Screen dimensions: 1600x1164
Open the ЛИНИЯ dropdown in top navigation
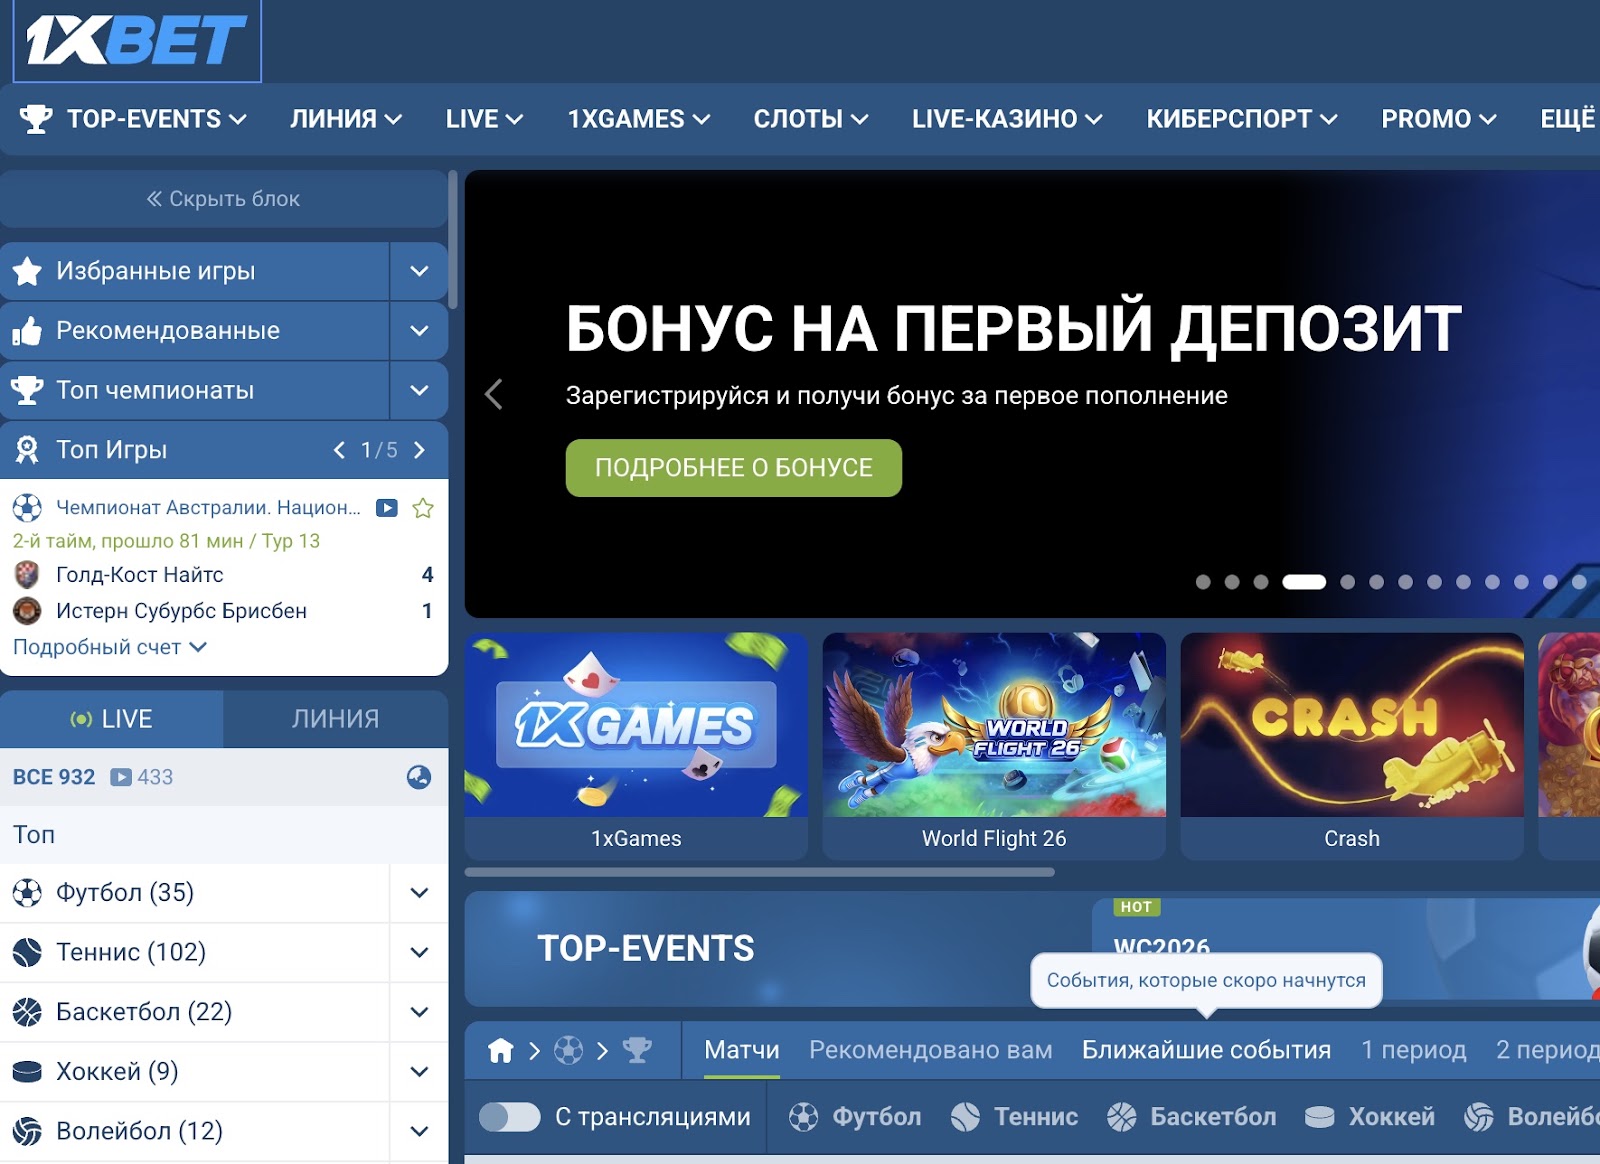346,119
